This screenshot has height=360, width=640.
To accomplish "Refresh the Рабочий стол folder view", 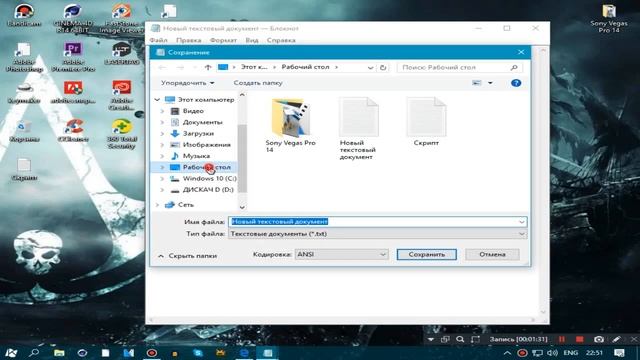I will pyautogui.click(x=383, y=67).
